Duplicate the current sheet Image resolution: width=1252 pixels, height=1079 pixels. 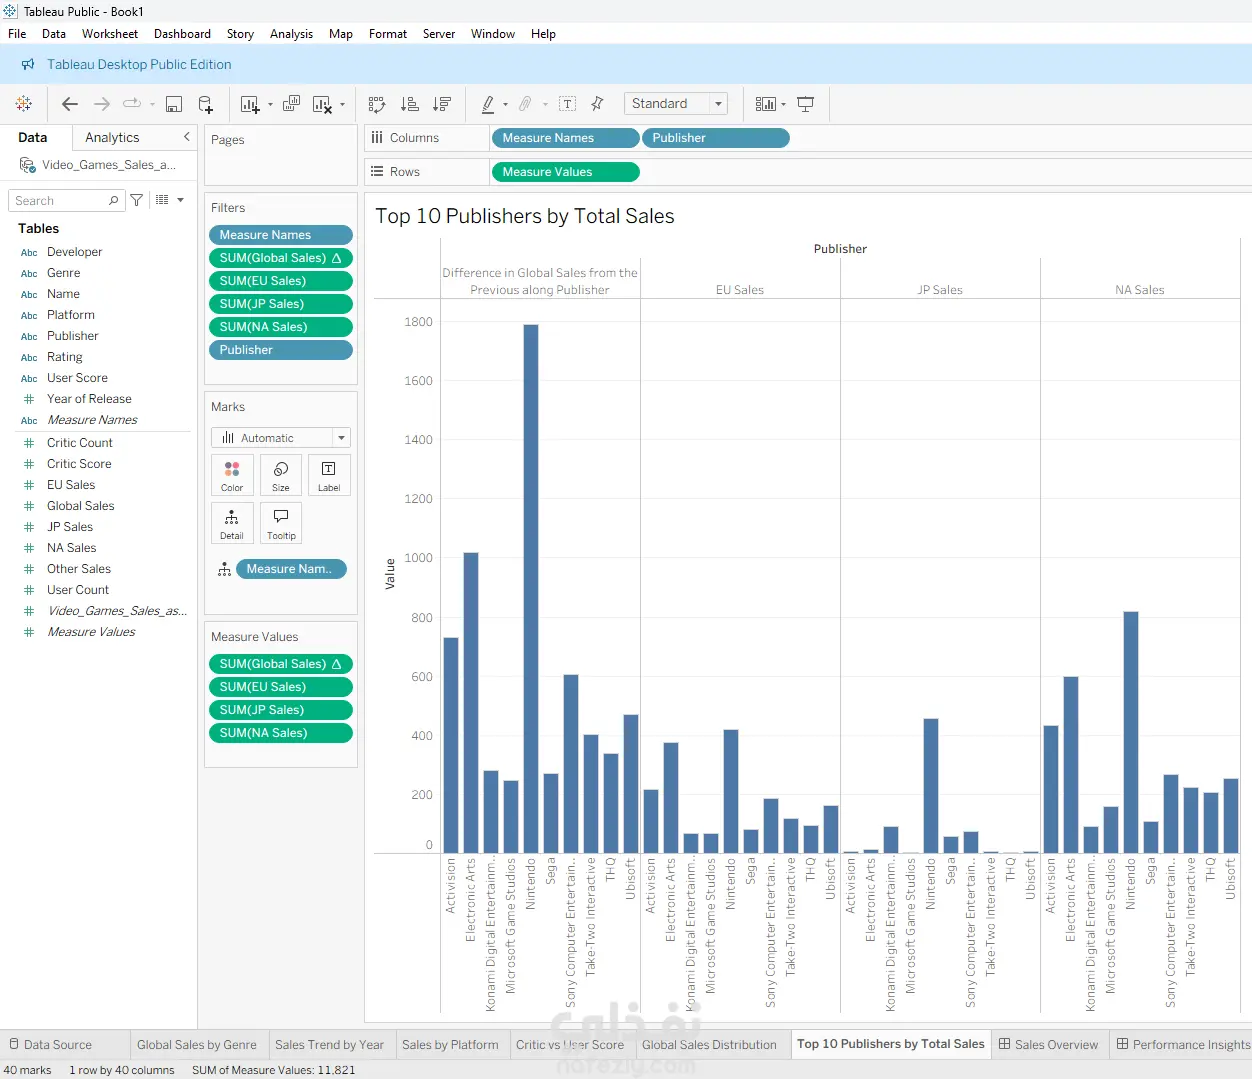tap(292, 104)
